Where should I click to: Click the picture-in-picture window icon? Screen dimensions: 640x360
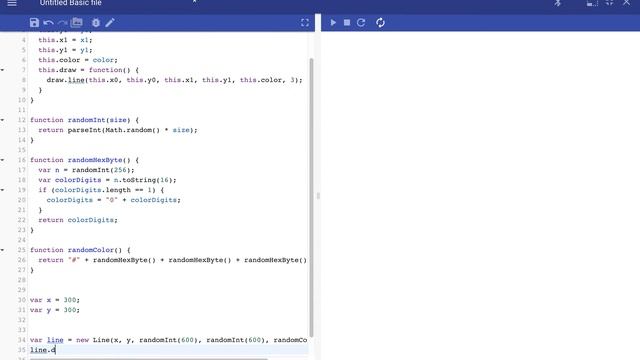point(592,3)
